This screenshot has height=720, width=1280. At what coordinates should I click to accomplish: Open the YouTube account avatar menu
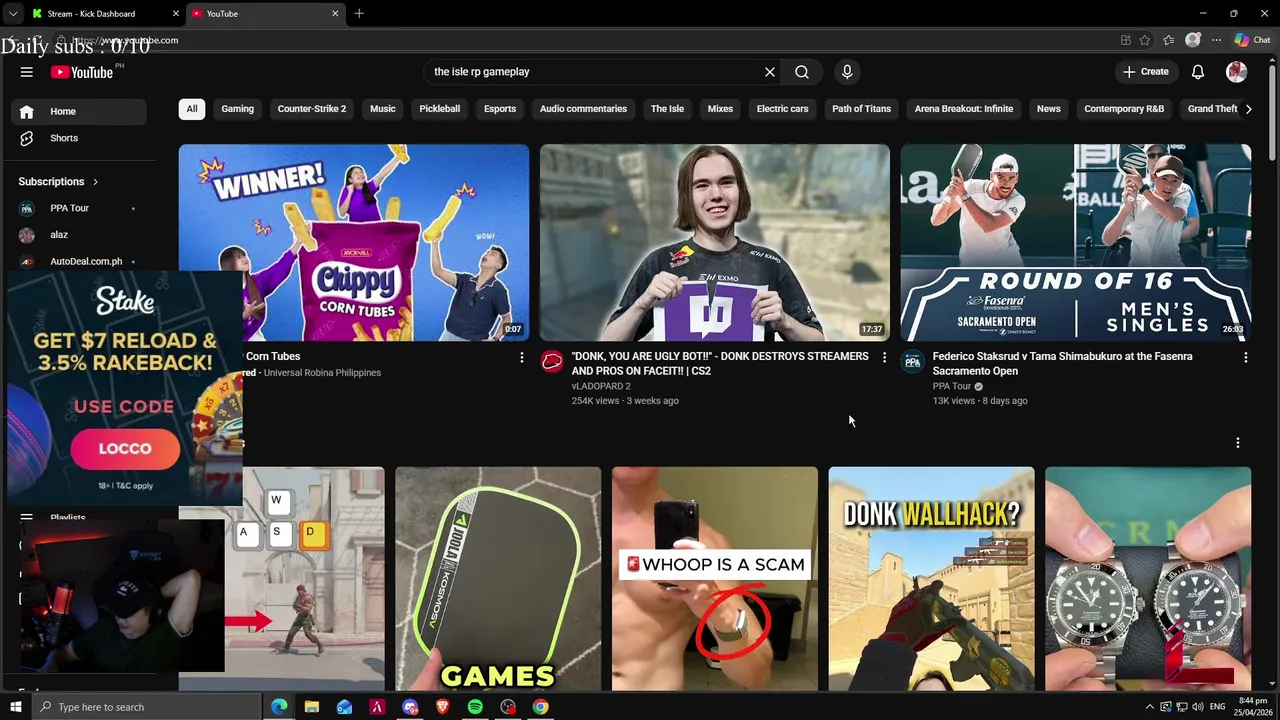[1237, 72]
